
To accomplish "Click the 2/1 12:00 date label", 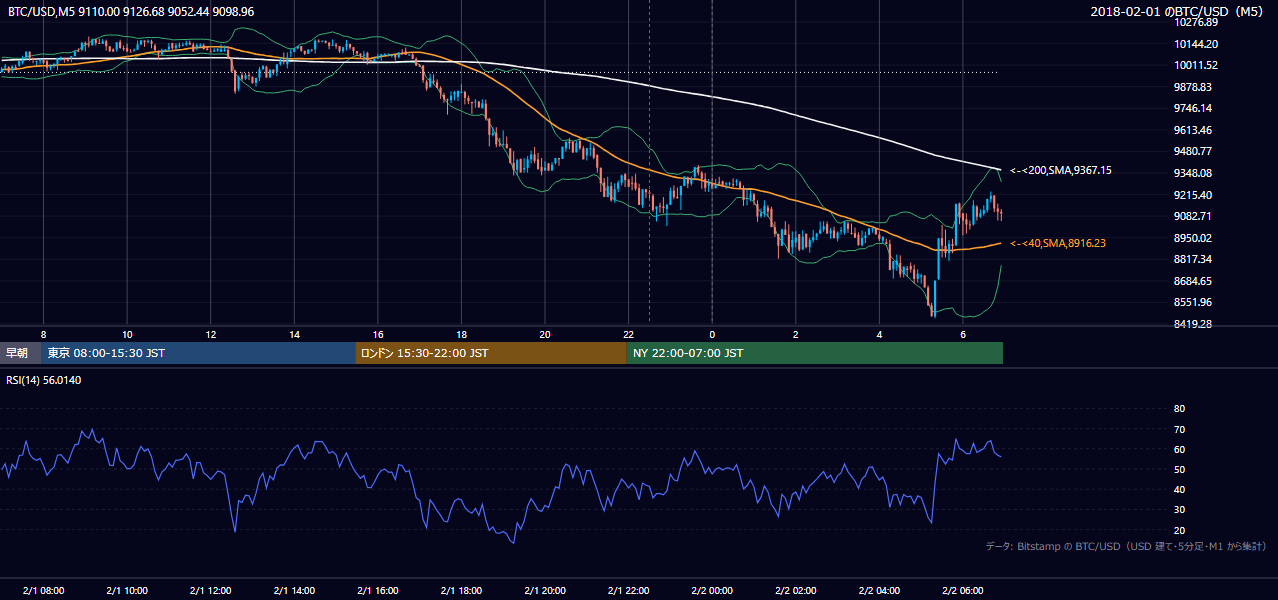I will (x=210, y=590).
